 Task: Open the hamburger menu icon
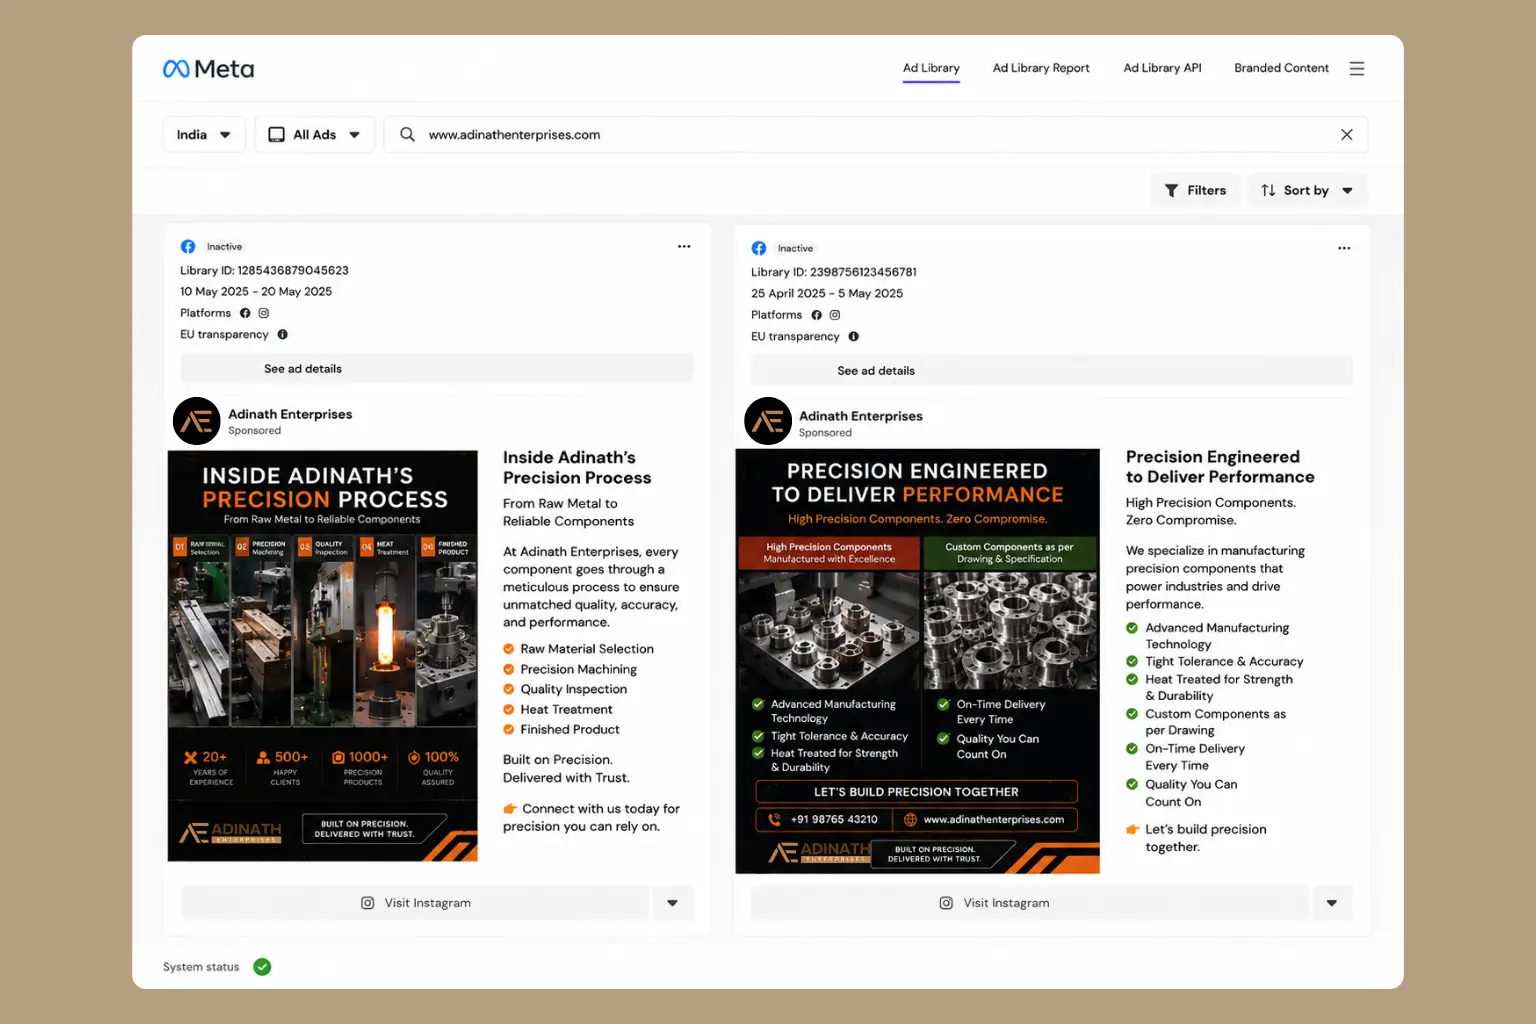pos(1356,68)
